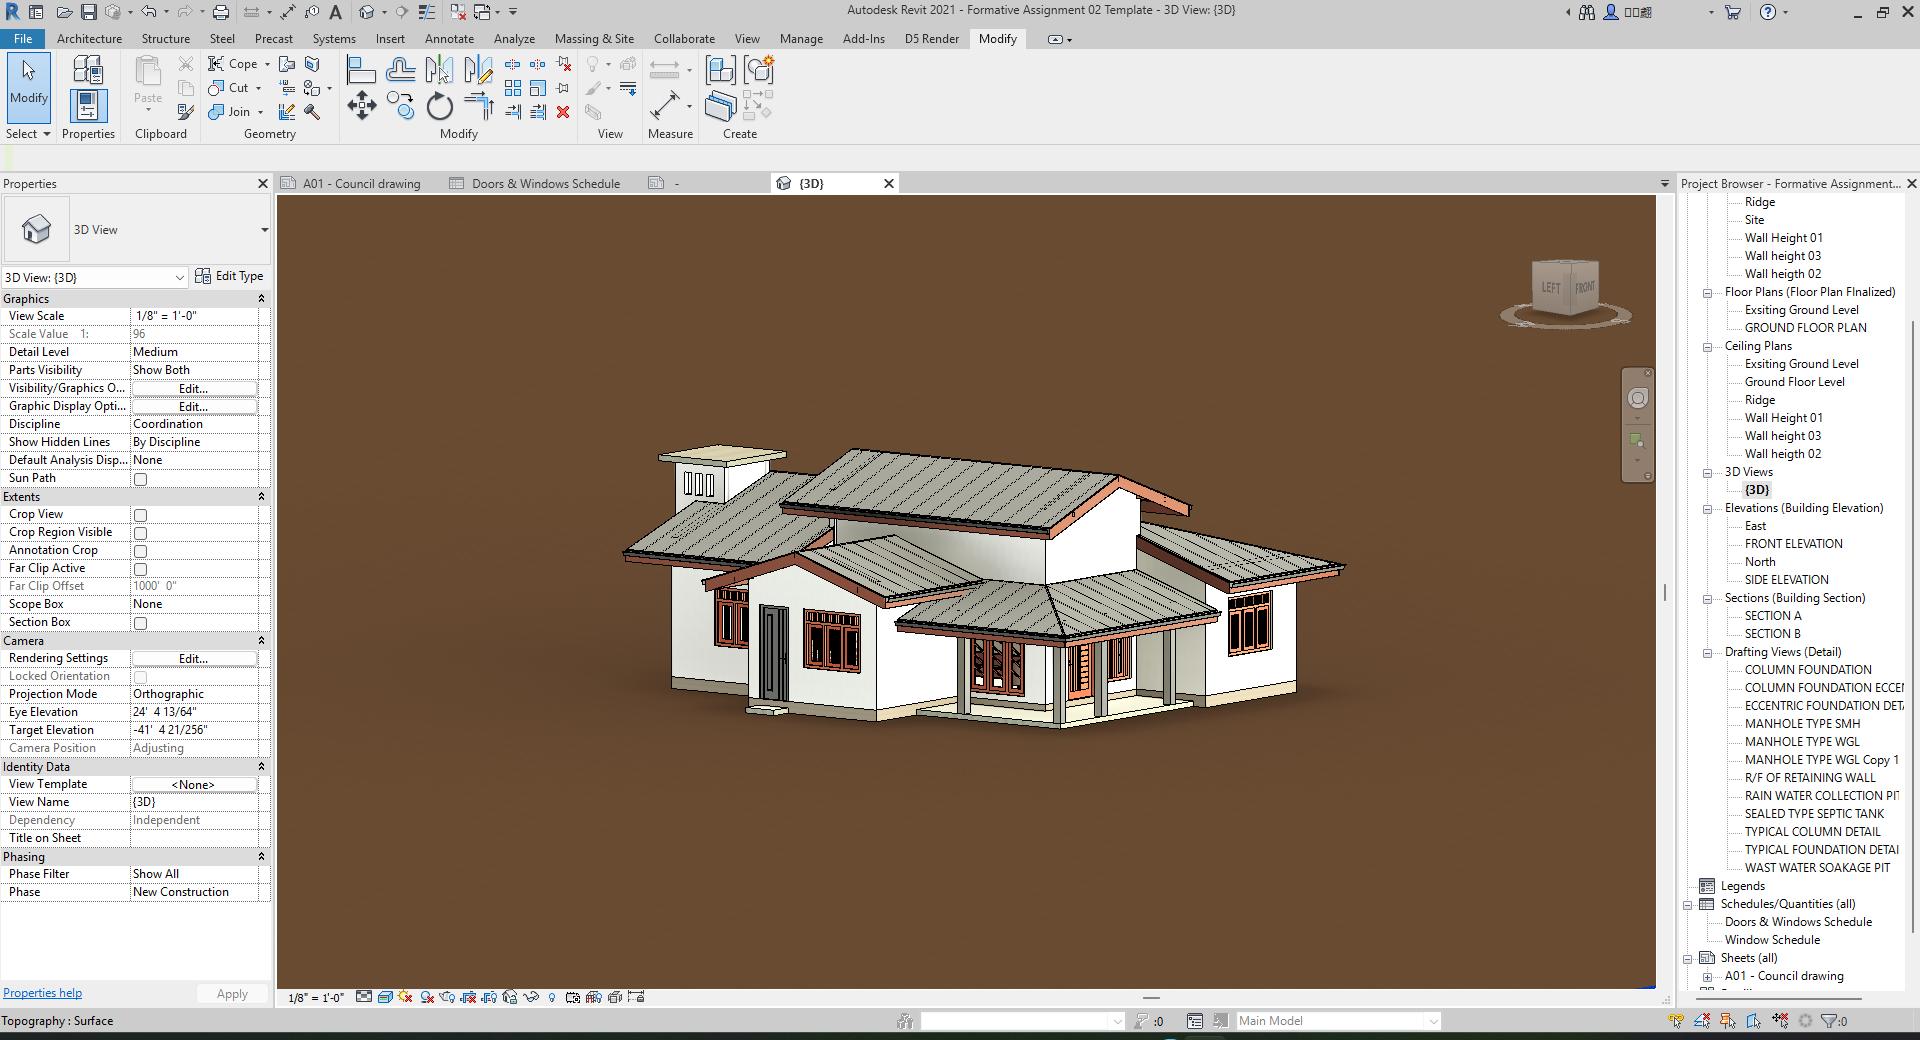The width and height of the screenshot is (1920, 1040).
Task: Open the 3D View type selector dropdown
Action: [264, 230]
